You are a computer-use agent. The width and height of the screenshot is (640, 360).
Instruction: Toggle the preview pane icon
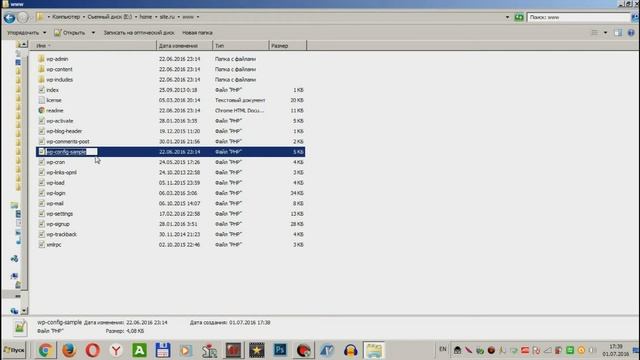[x=618, y=33]
